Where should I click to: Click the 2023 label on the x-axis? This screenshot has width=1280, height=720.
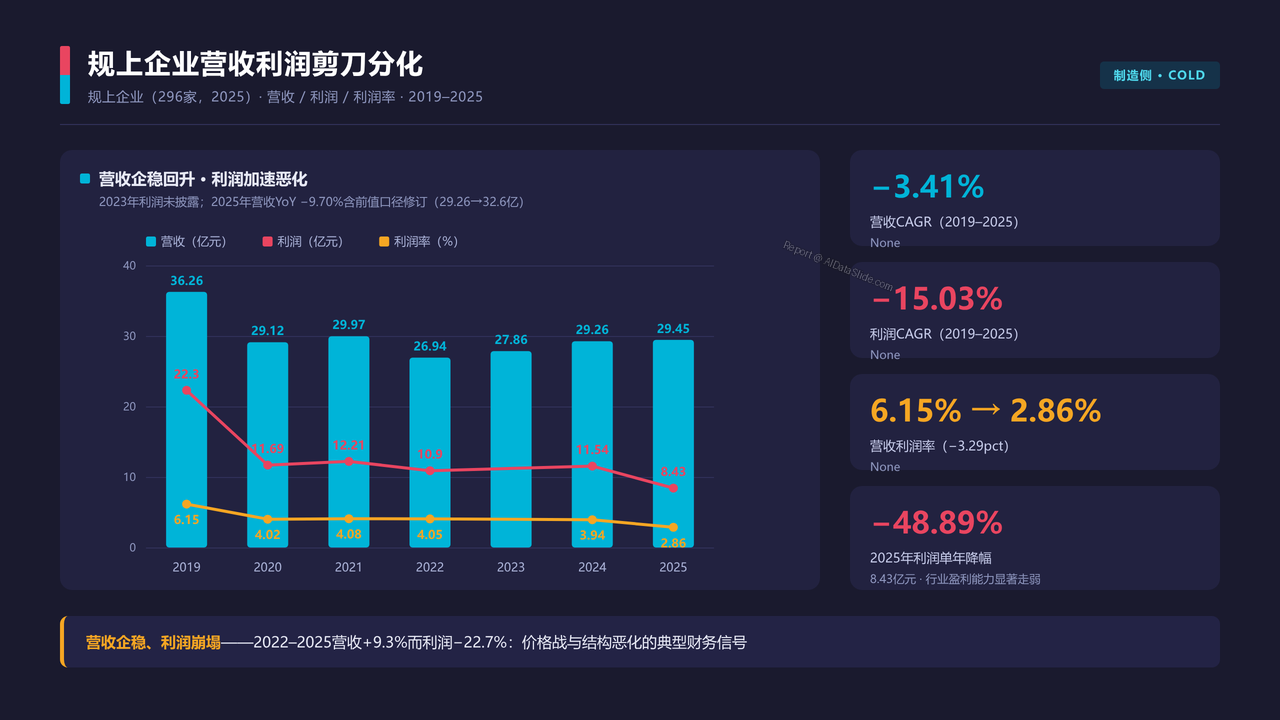pyautogui.click(x=511, y=567)
